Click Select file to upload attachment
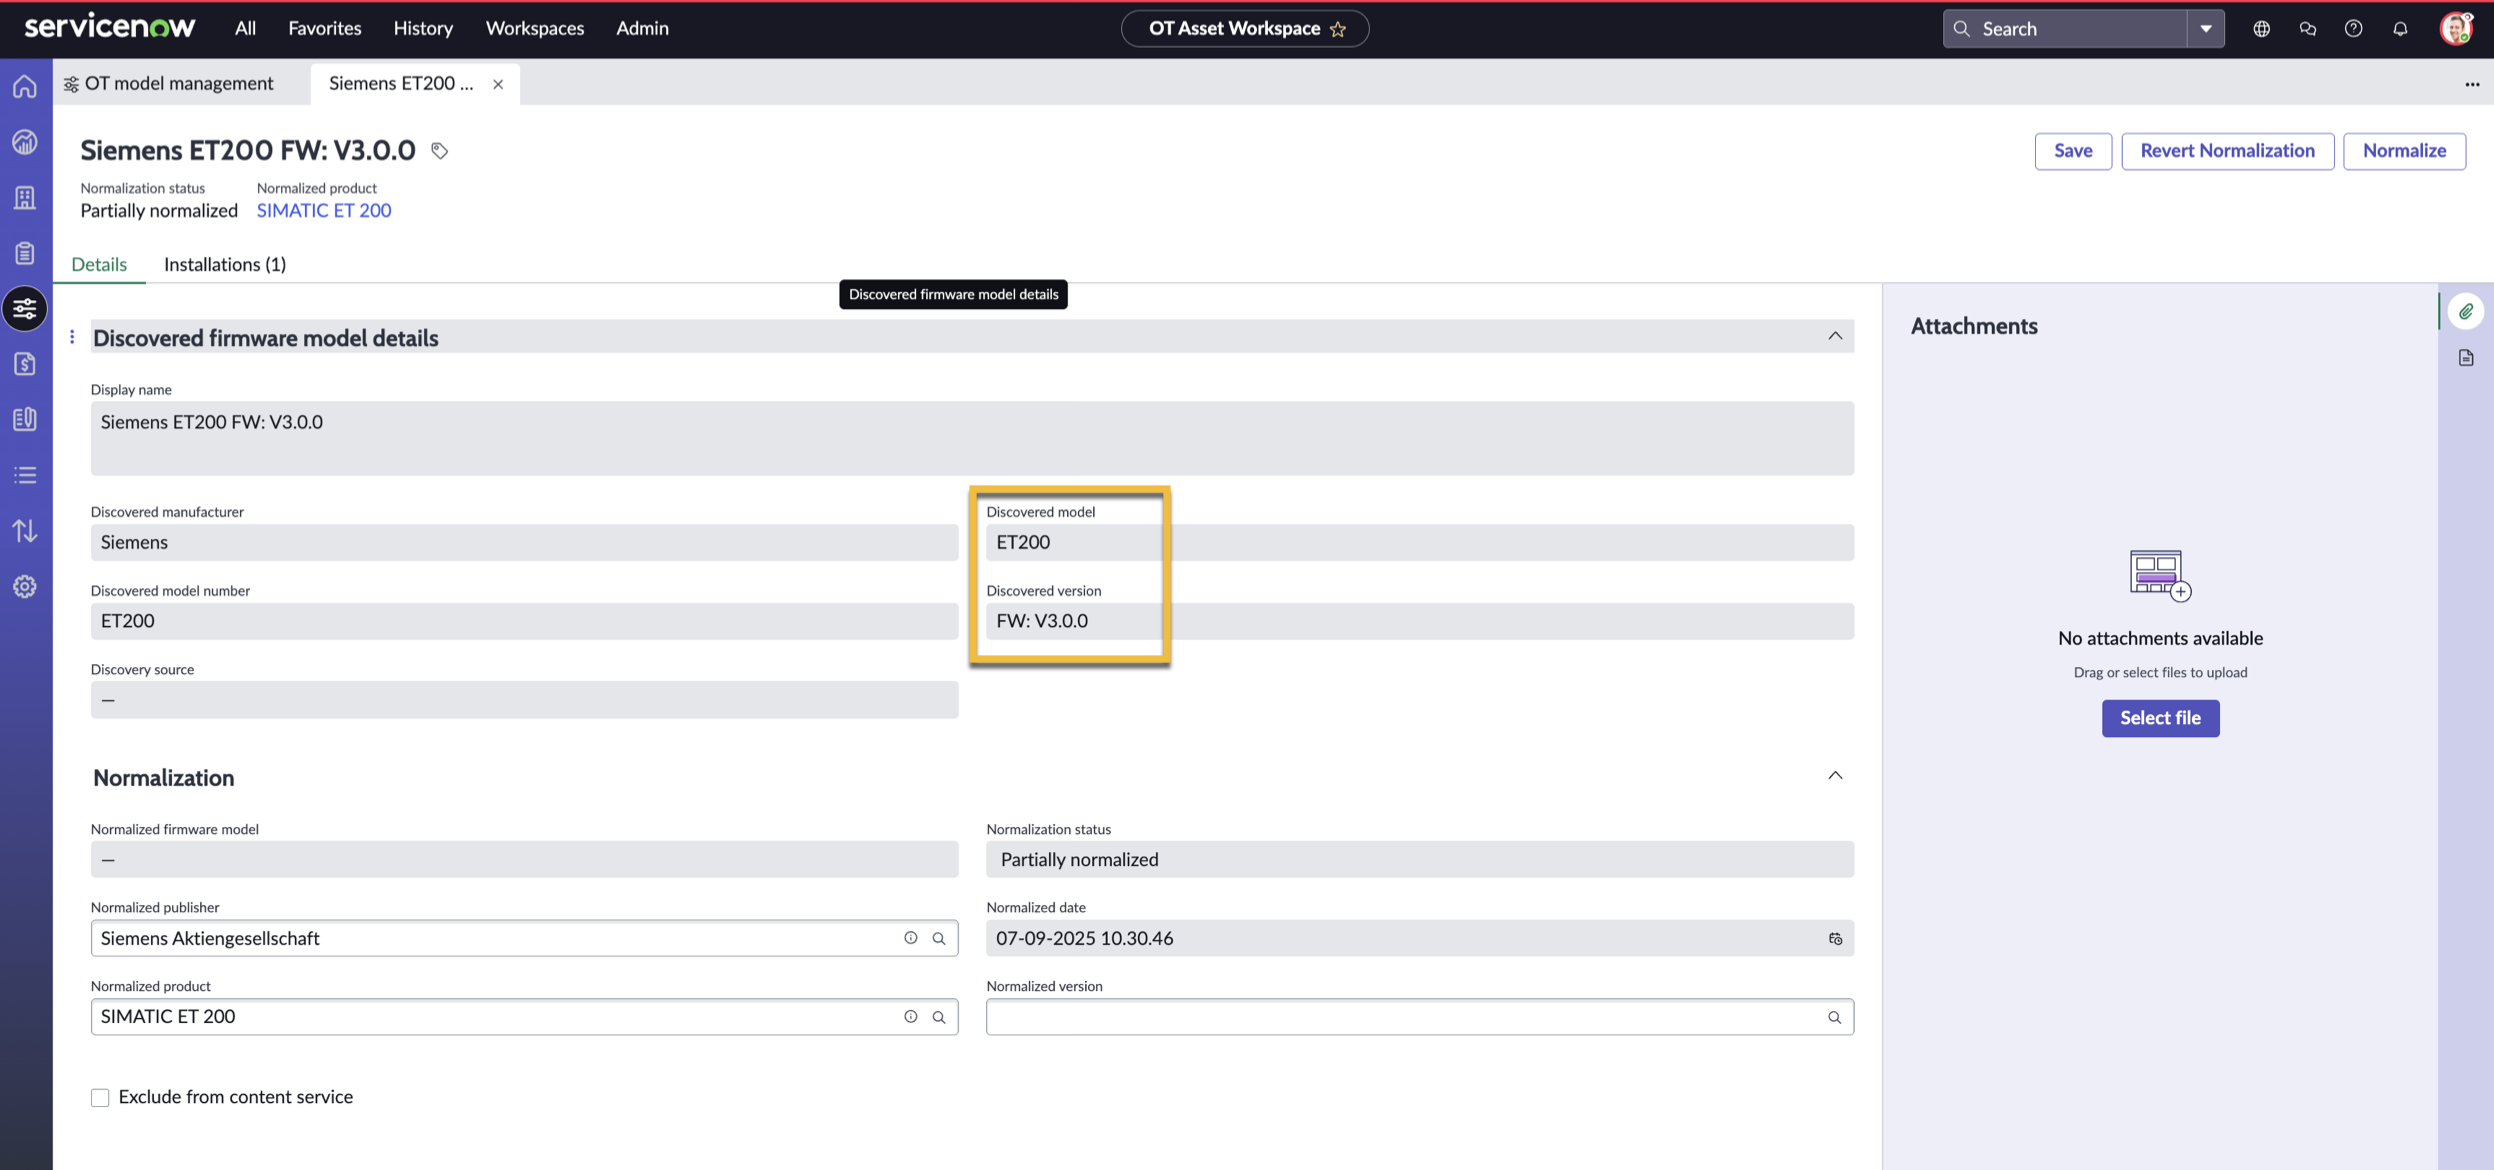2494x1170 pixels. click(x=2160, y=718)
